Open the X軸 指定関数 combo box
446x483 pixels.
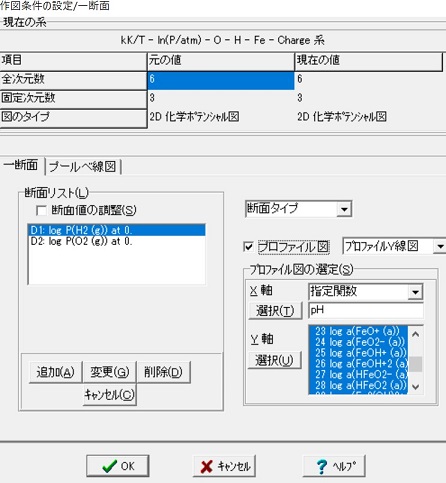click(x=415, y=292)
